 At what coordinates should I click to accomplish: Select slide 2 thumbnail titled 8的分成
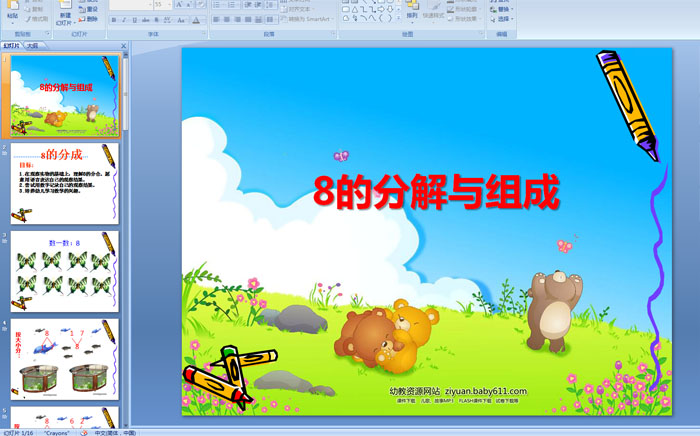65,183
